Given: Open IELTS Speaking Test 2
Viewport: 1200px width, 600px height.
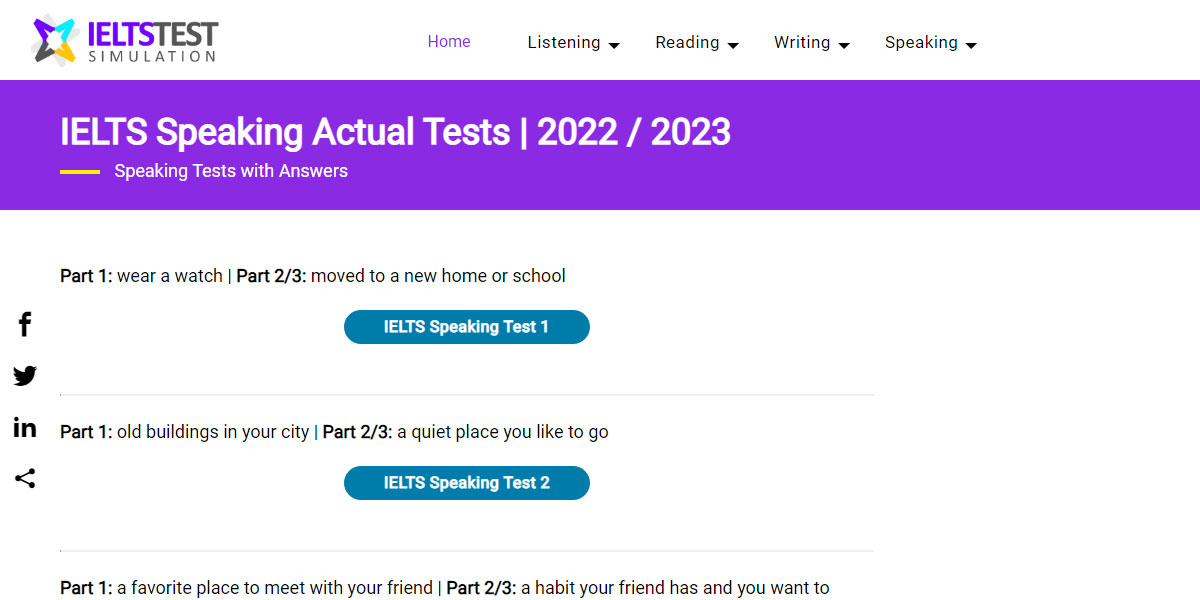Looking at the screenshot, I should (466, 482).
